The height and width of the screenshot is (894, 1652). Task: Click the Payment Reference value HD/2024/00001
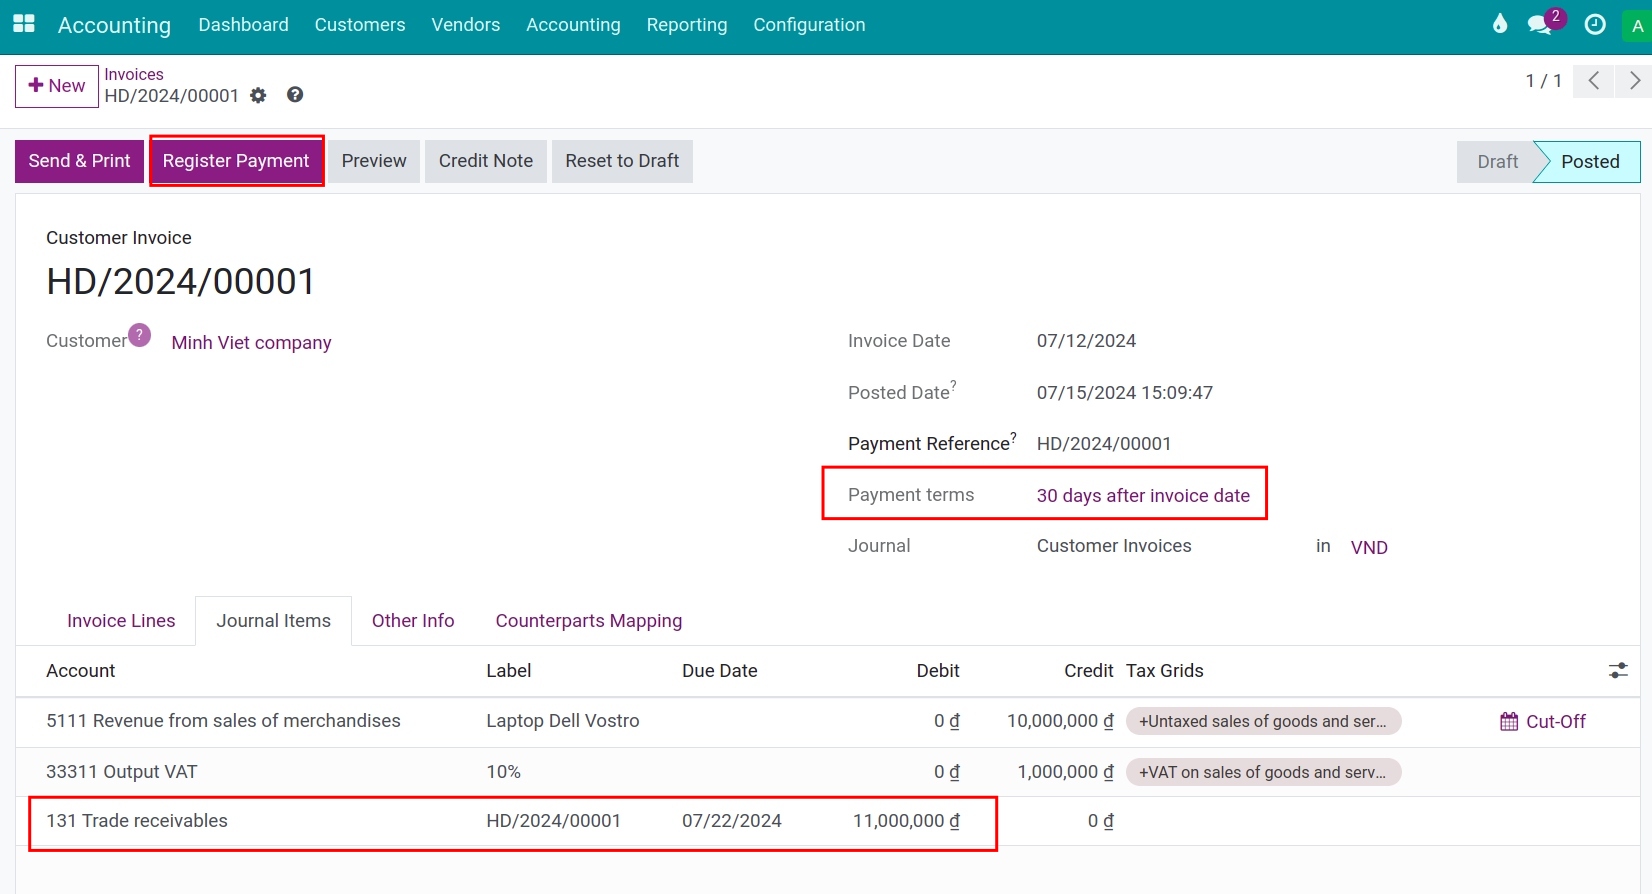point(1104,444)
